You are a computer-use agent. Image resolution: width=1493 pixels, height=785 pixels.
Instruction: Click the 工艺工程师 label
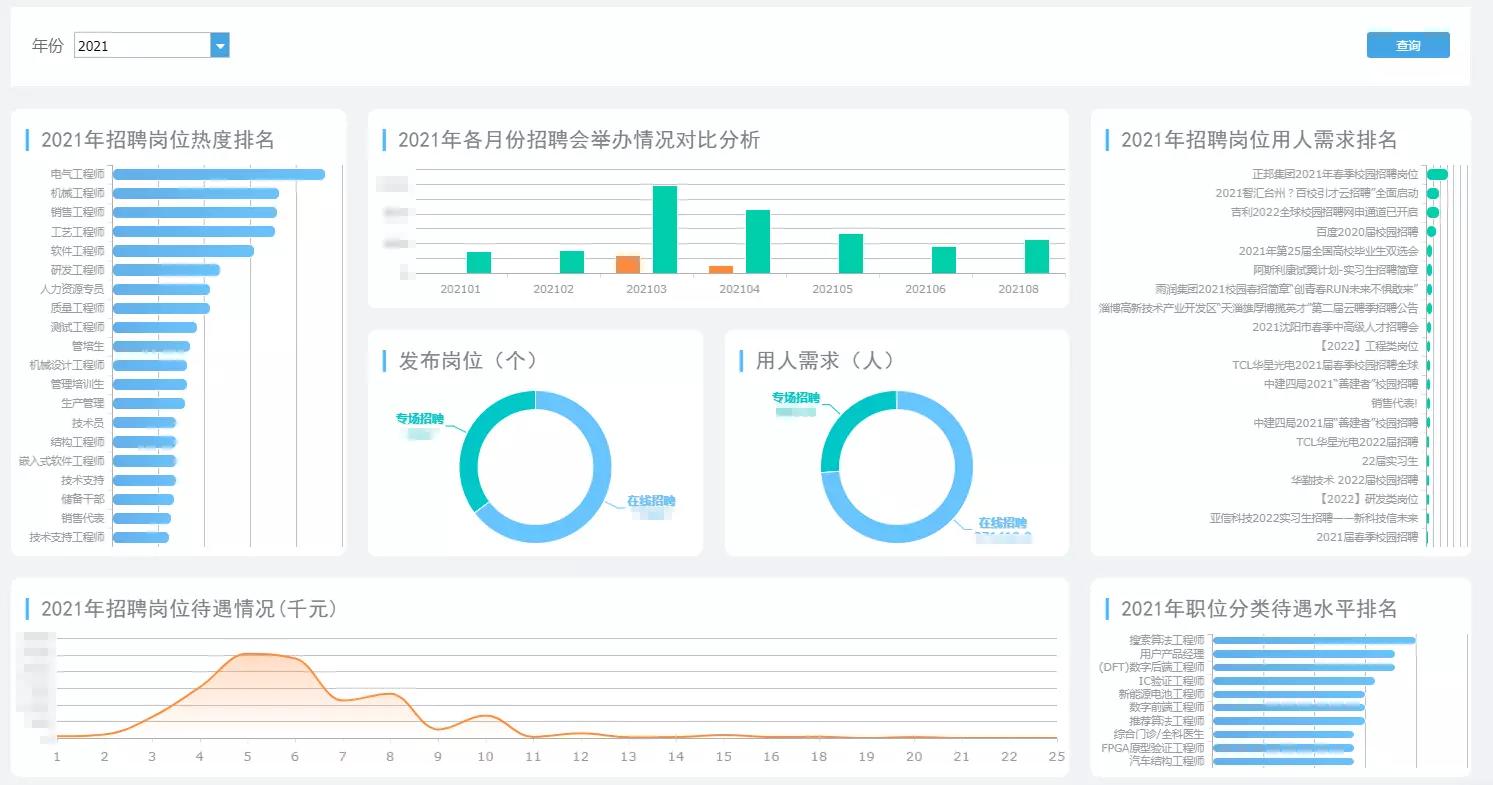(x=77, y=232)
